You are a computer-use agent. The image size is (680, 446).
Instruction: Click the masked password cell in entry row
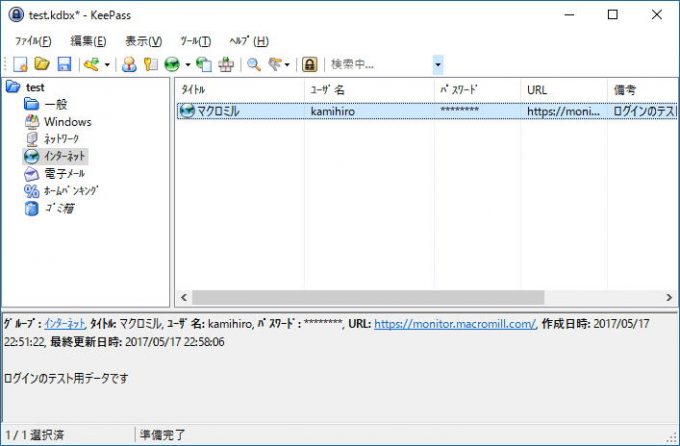tap(459, 111)
